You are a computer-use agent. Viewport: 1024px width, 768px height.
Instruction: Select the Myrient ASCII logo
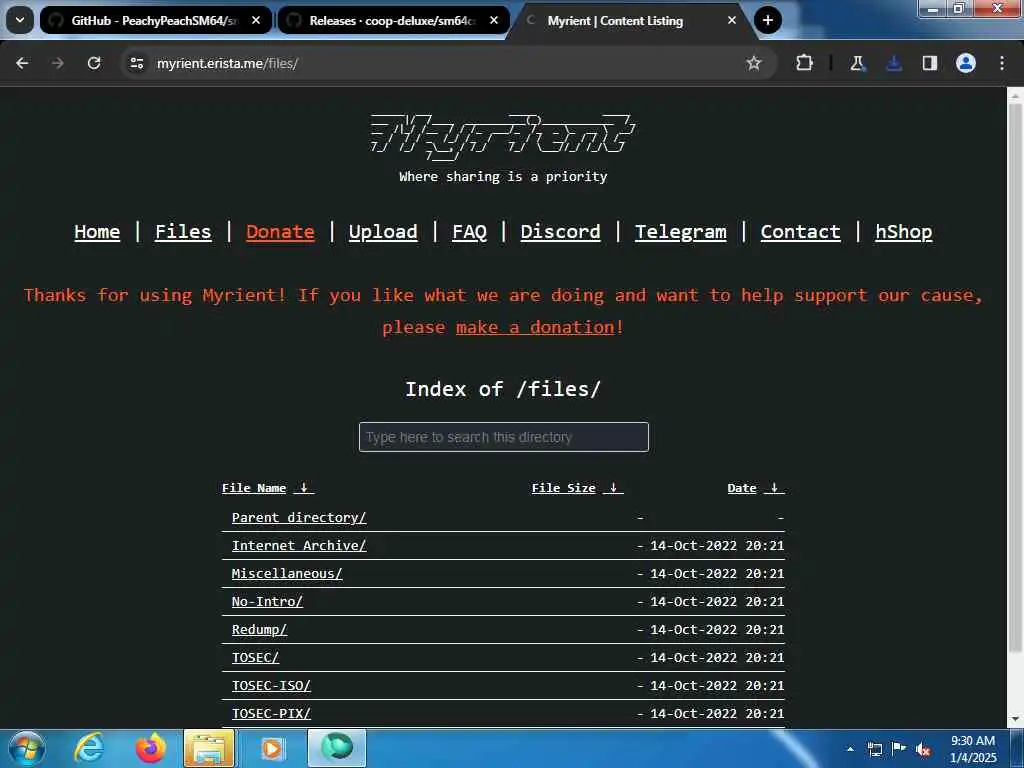[503, 136]
